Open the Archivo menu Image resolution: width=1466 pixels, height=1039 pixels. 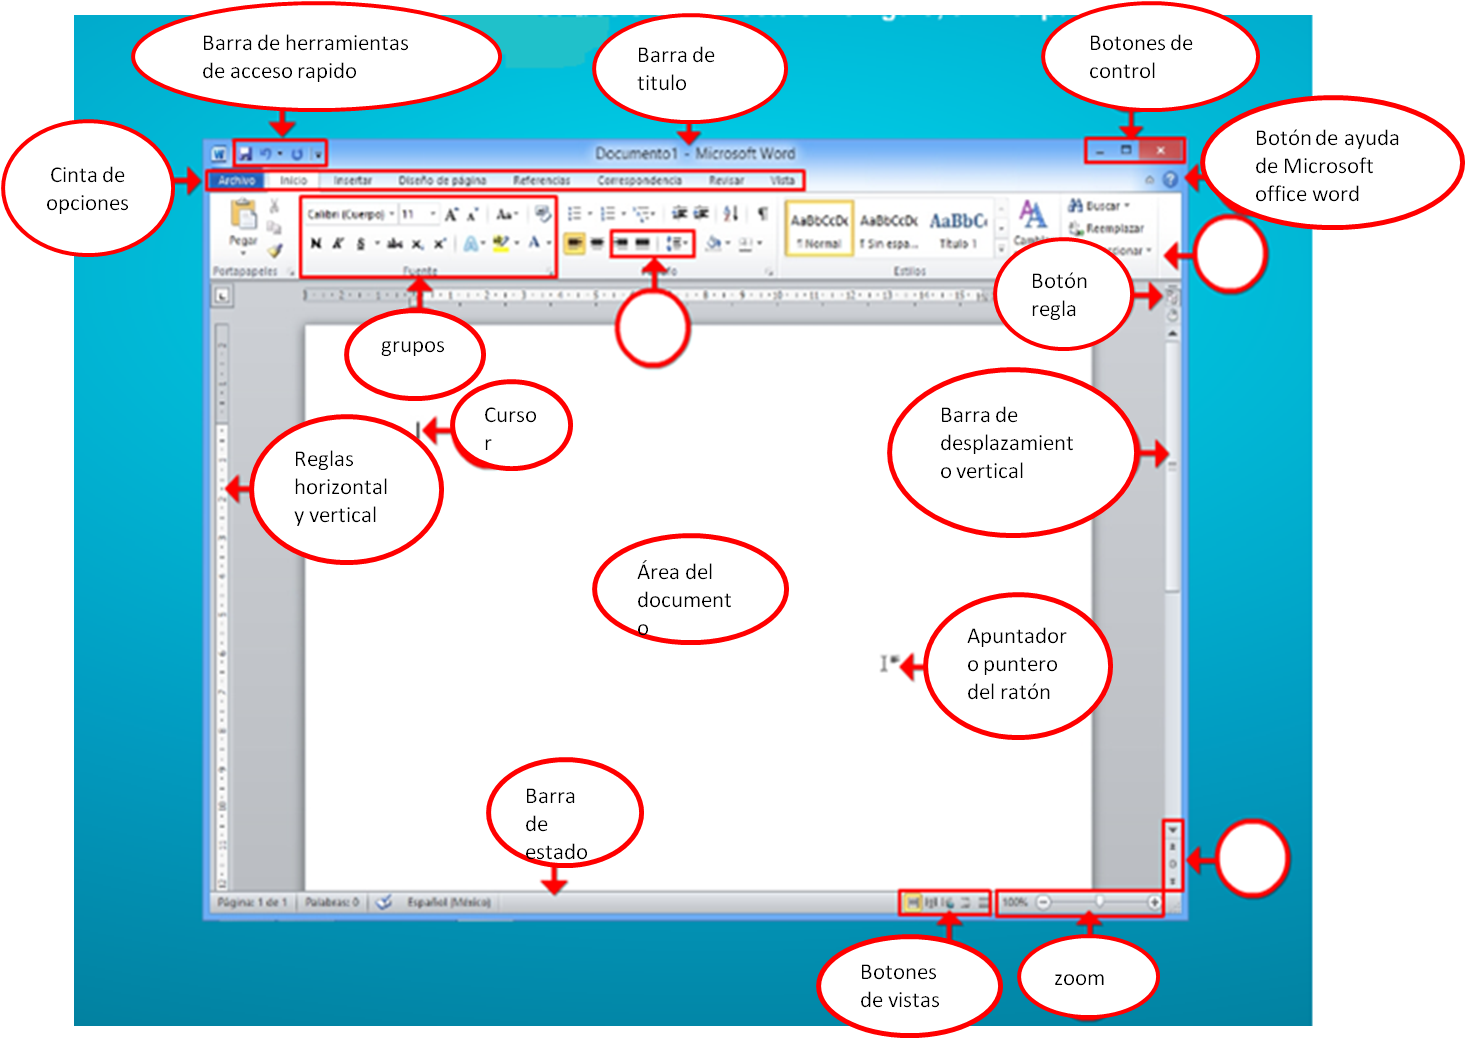pyautogui.click(x=237, y=181)
